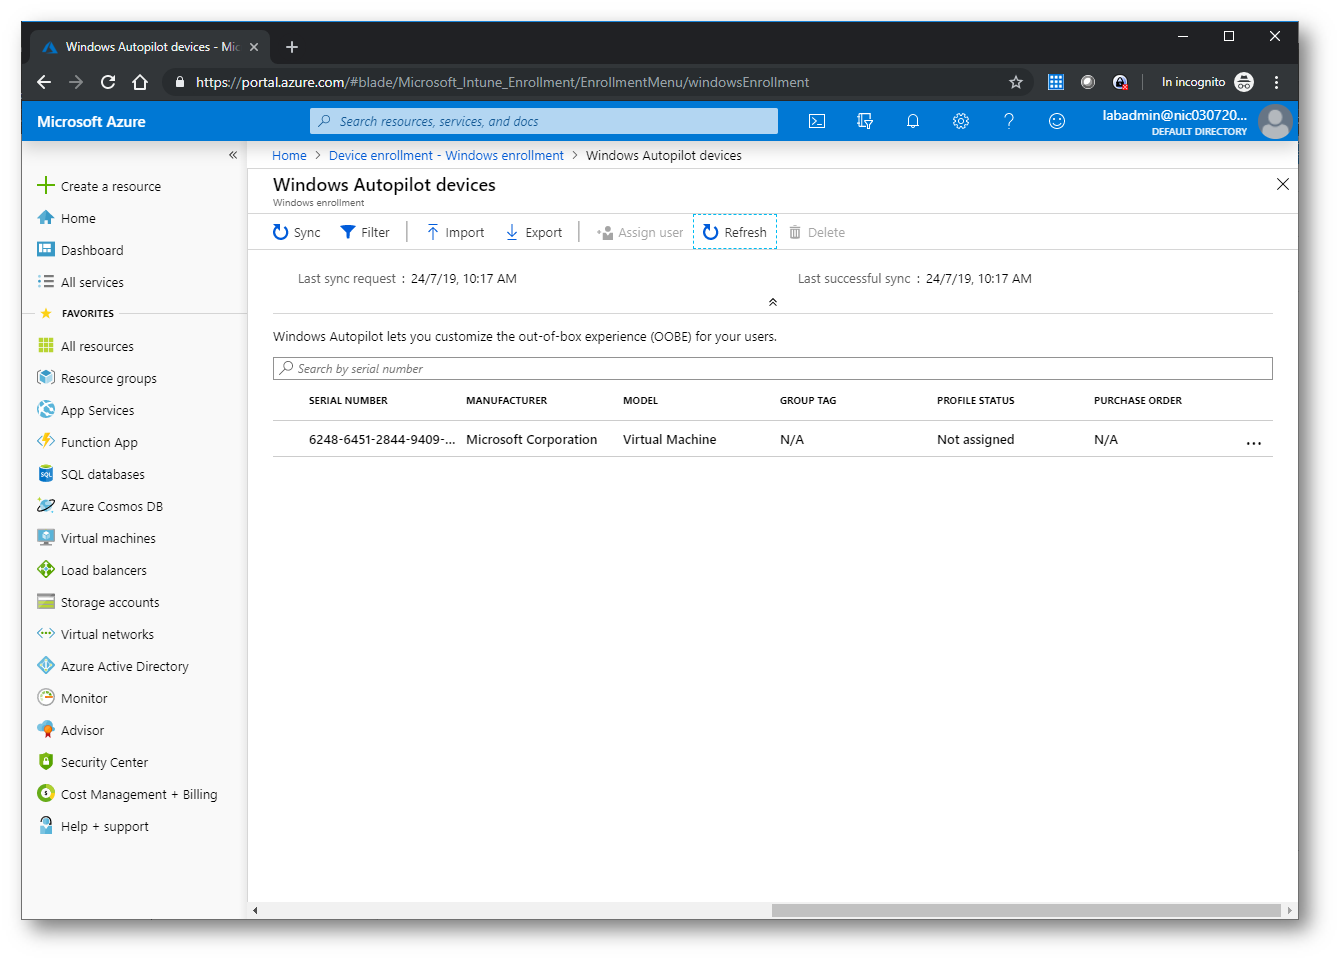
Task: Click the GROUP TAG column header
Action: [x=808, y=400]
